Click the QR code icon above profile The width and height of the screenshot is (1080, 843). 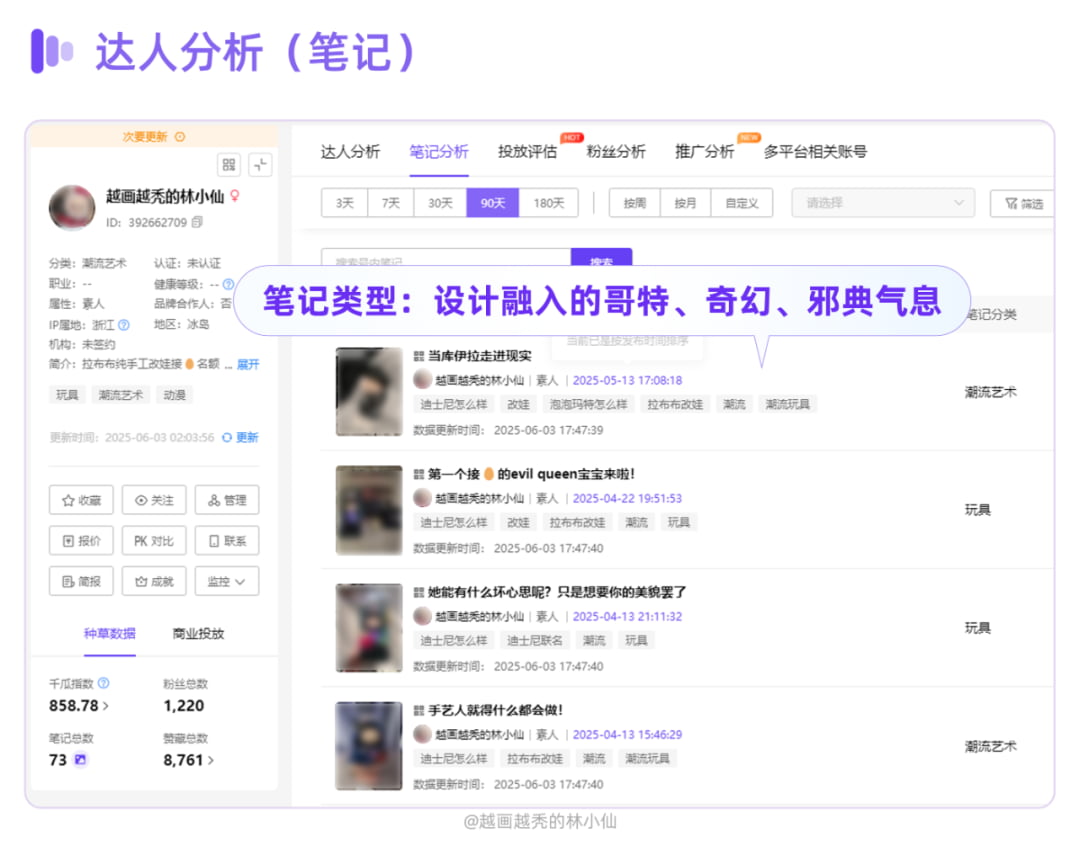[x=229, y=165]
